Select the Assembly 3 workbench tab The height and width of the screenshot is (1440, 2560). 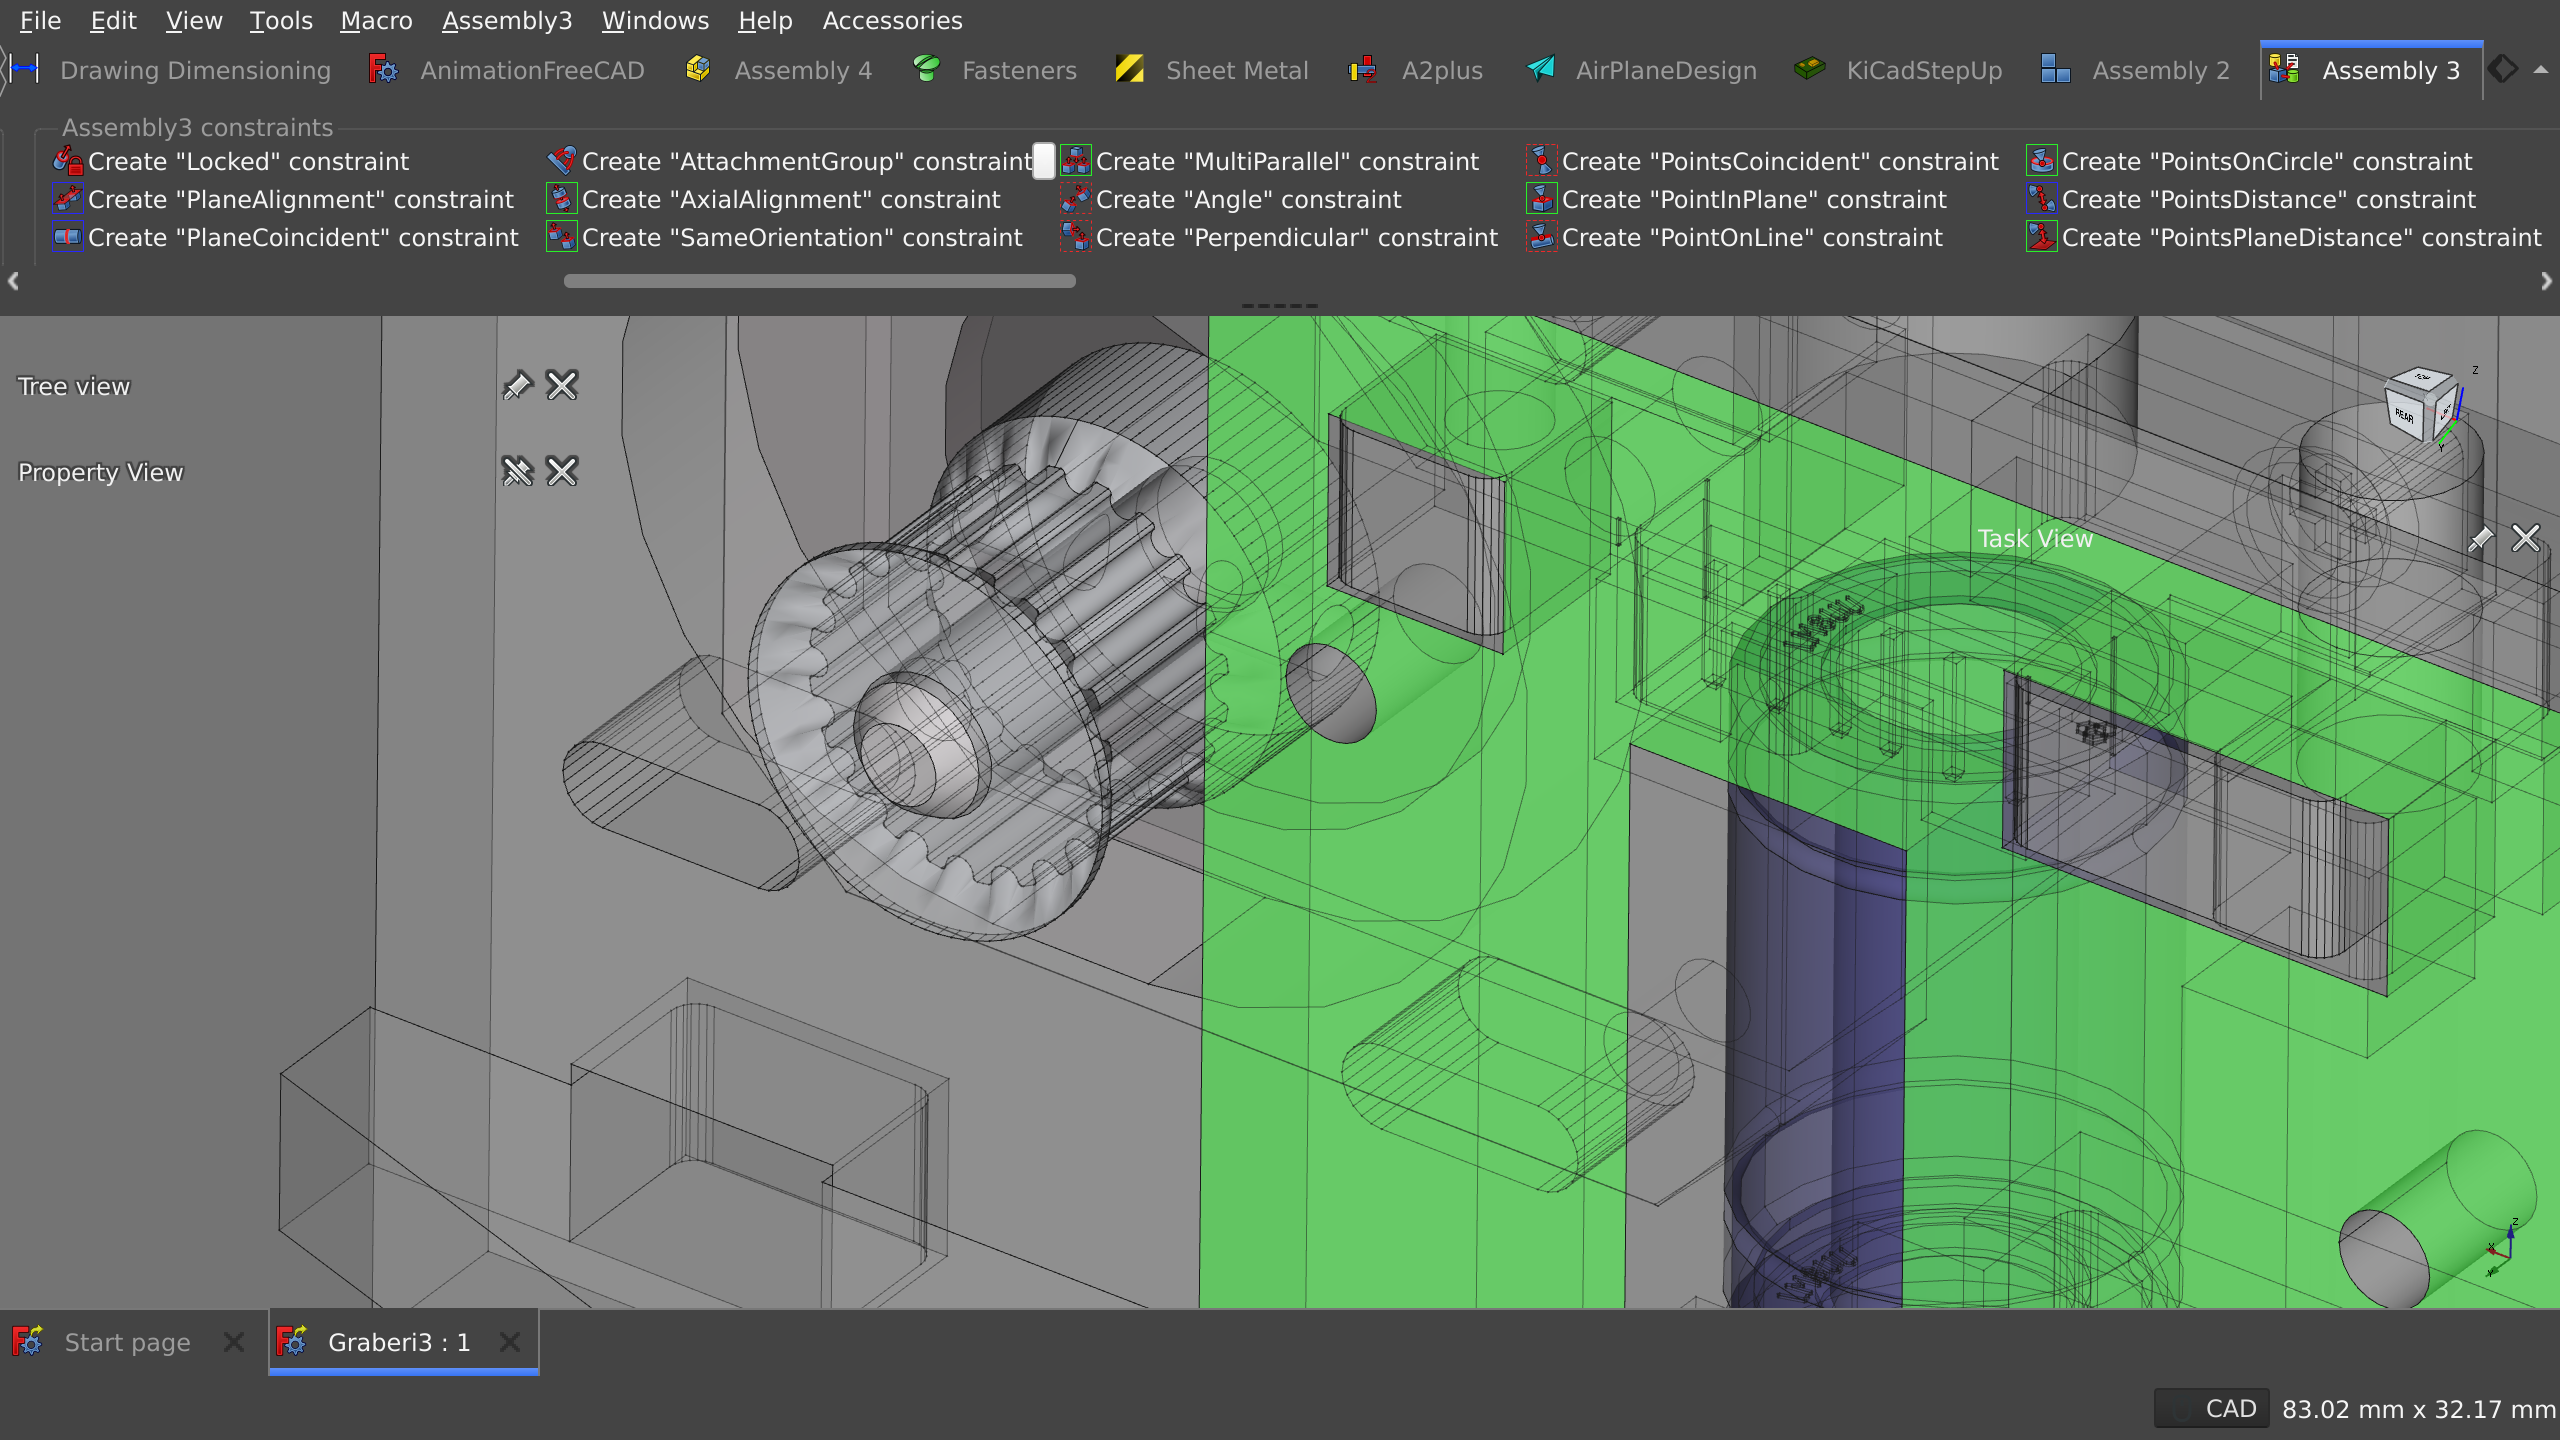(2371, 70)
